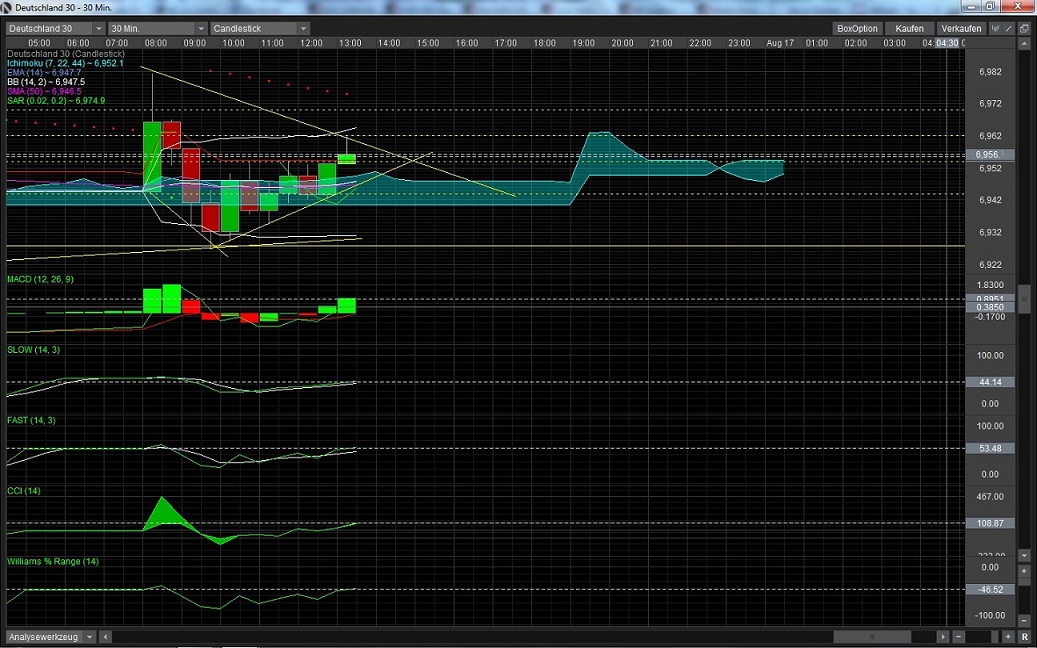Select the Ichimoku (7, 22, 44) indicator label
This screenshot has height=648, width=1037.
65,63
